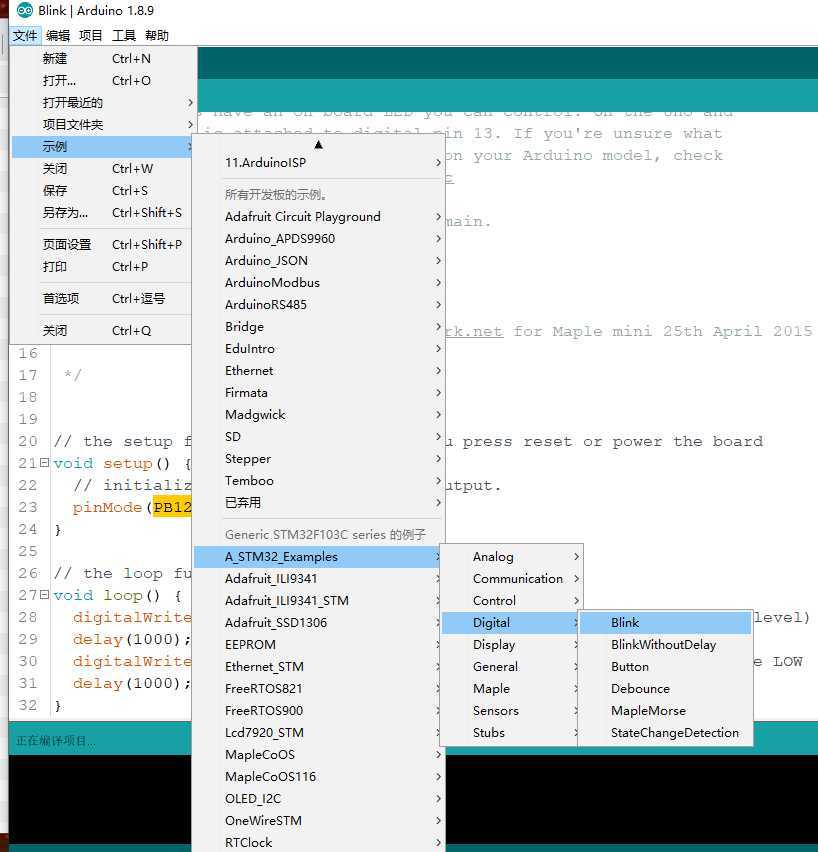The height and width of the screenshot is (852, 818).
Task: Expand the Arduino_APDS9960 examples
Action: click(319, 239)
